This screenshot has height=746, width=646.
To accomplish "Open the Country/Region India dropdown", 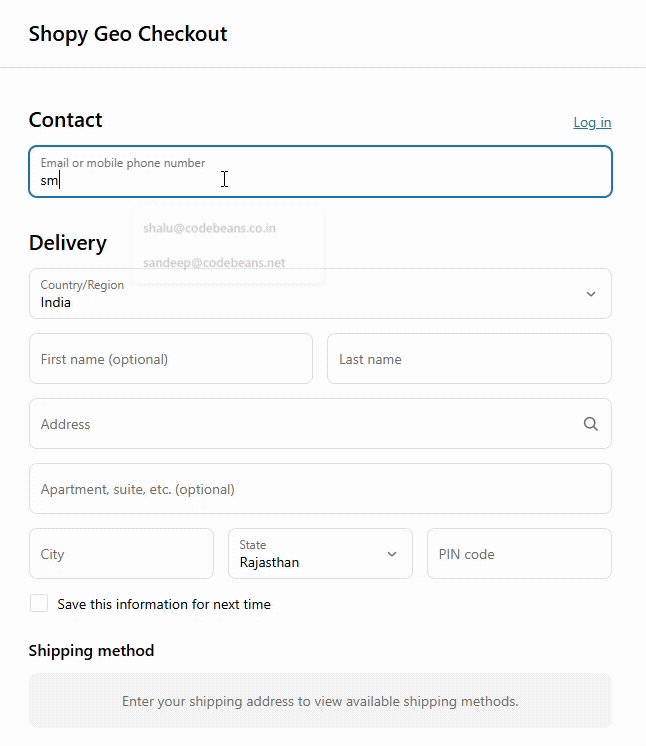I will click(320, 294).
